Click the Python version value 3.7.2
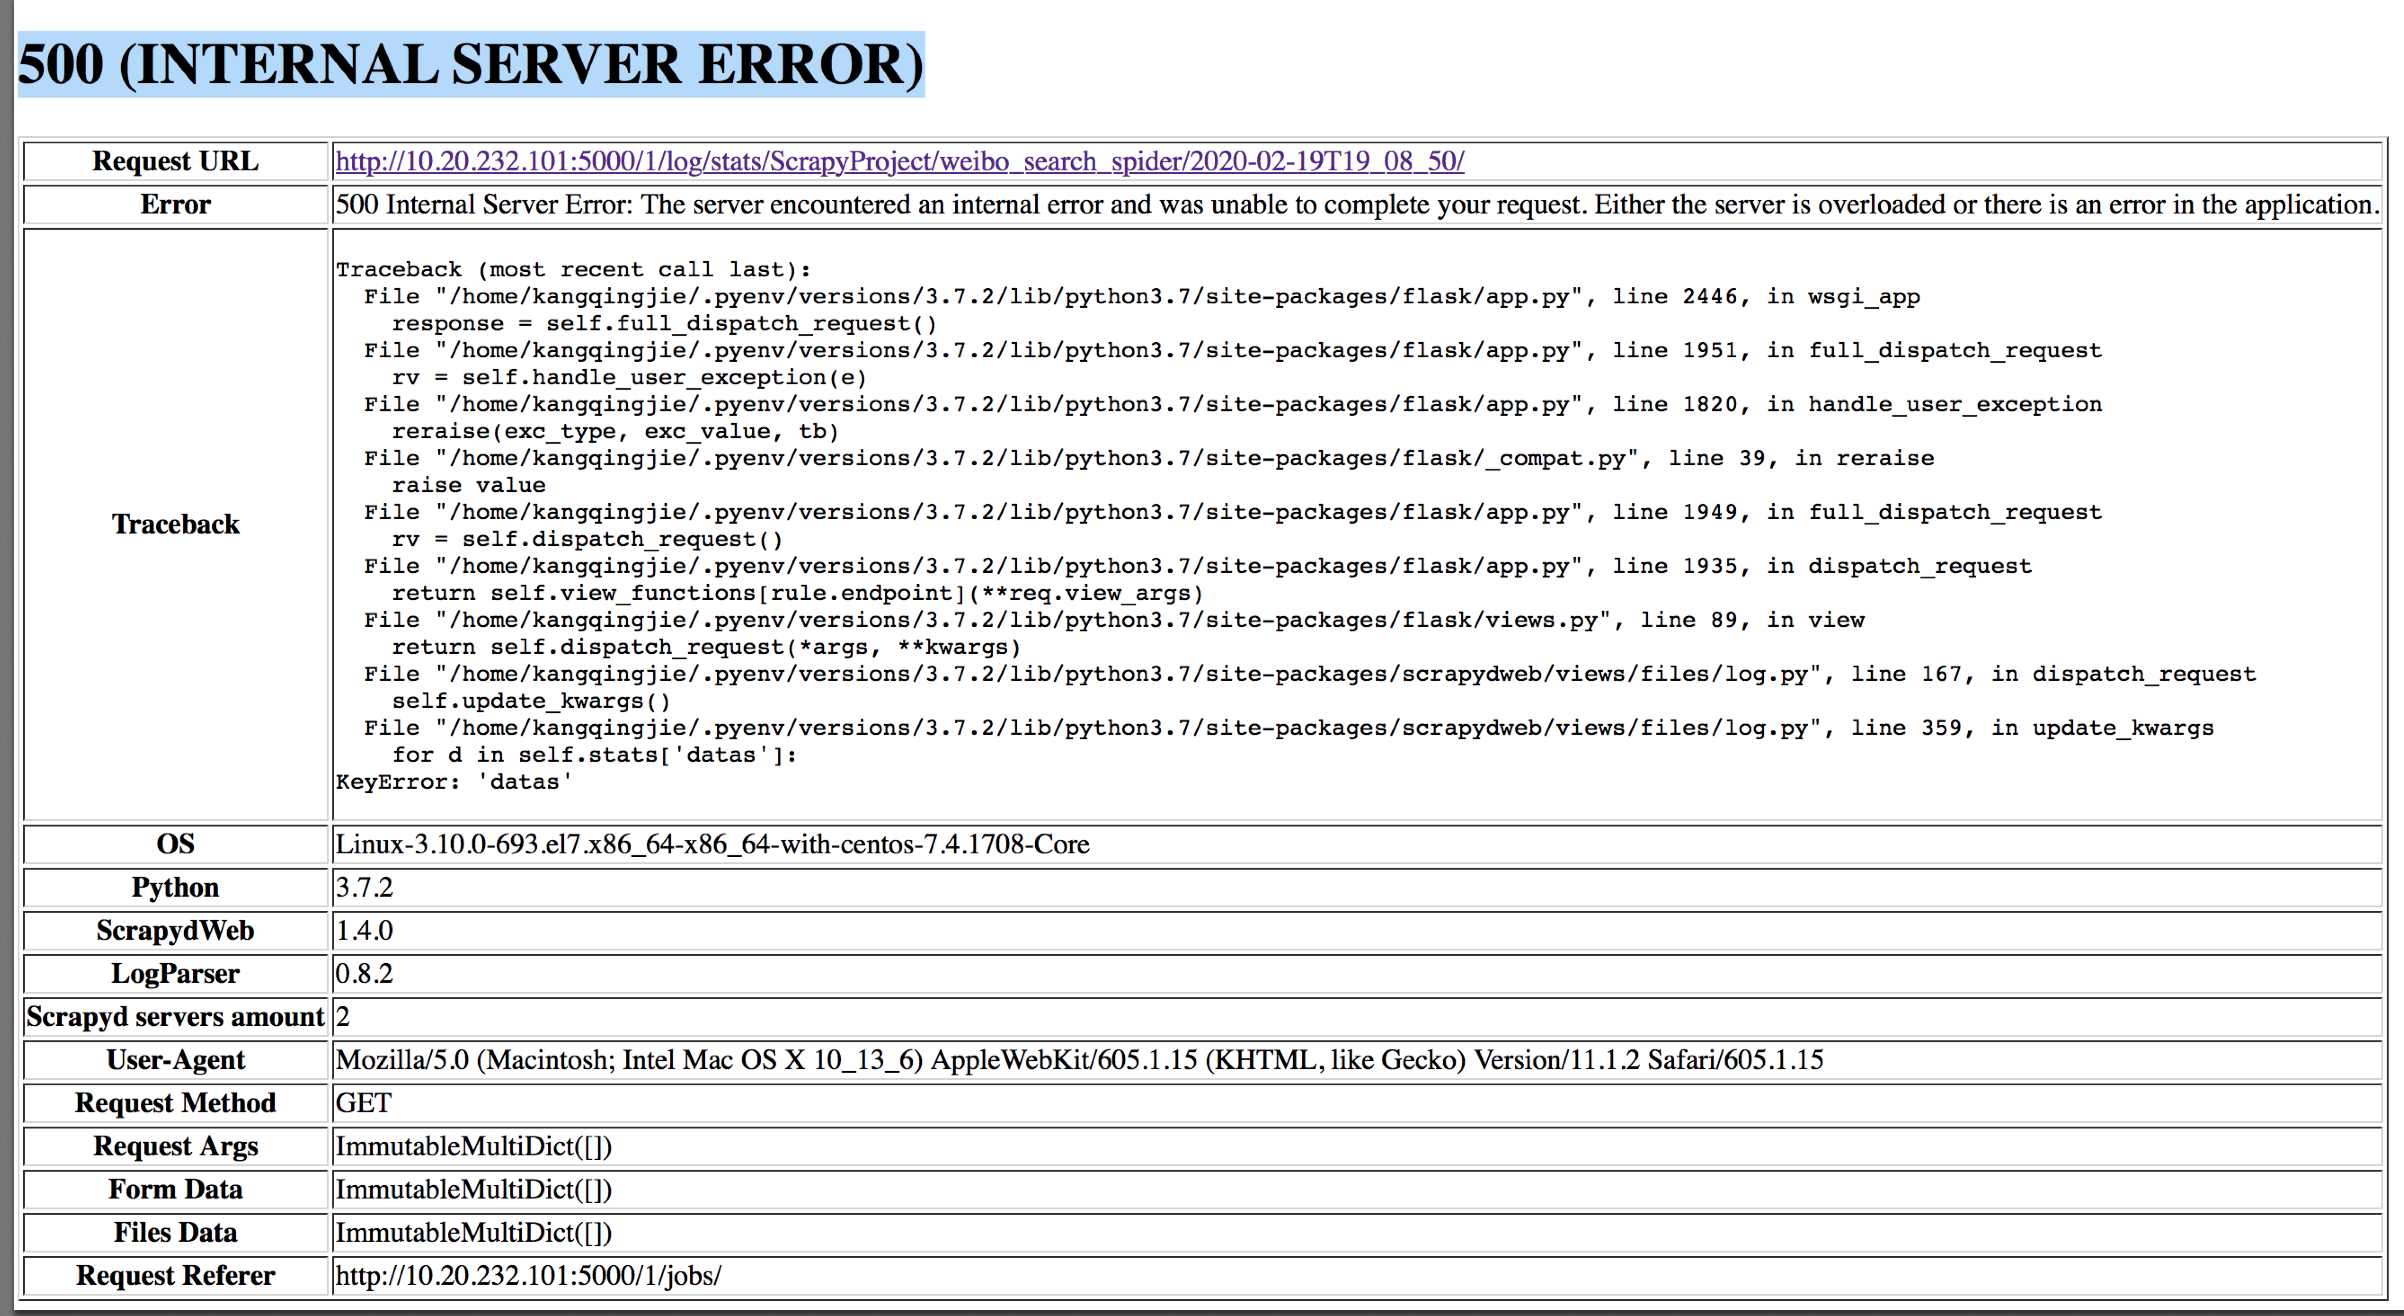The height and width of the screenshot is (1316, 2404). pyautogui.click(x=365, y=887)
